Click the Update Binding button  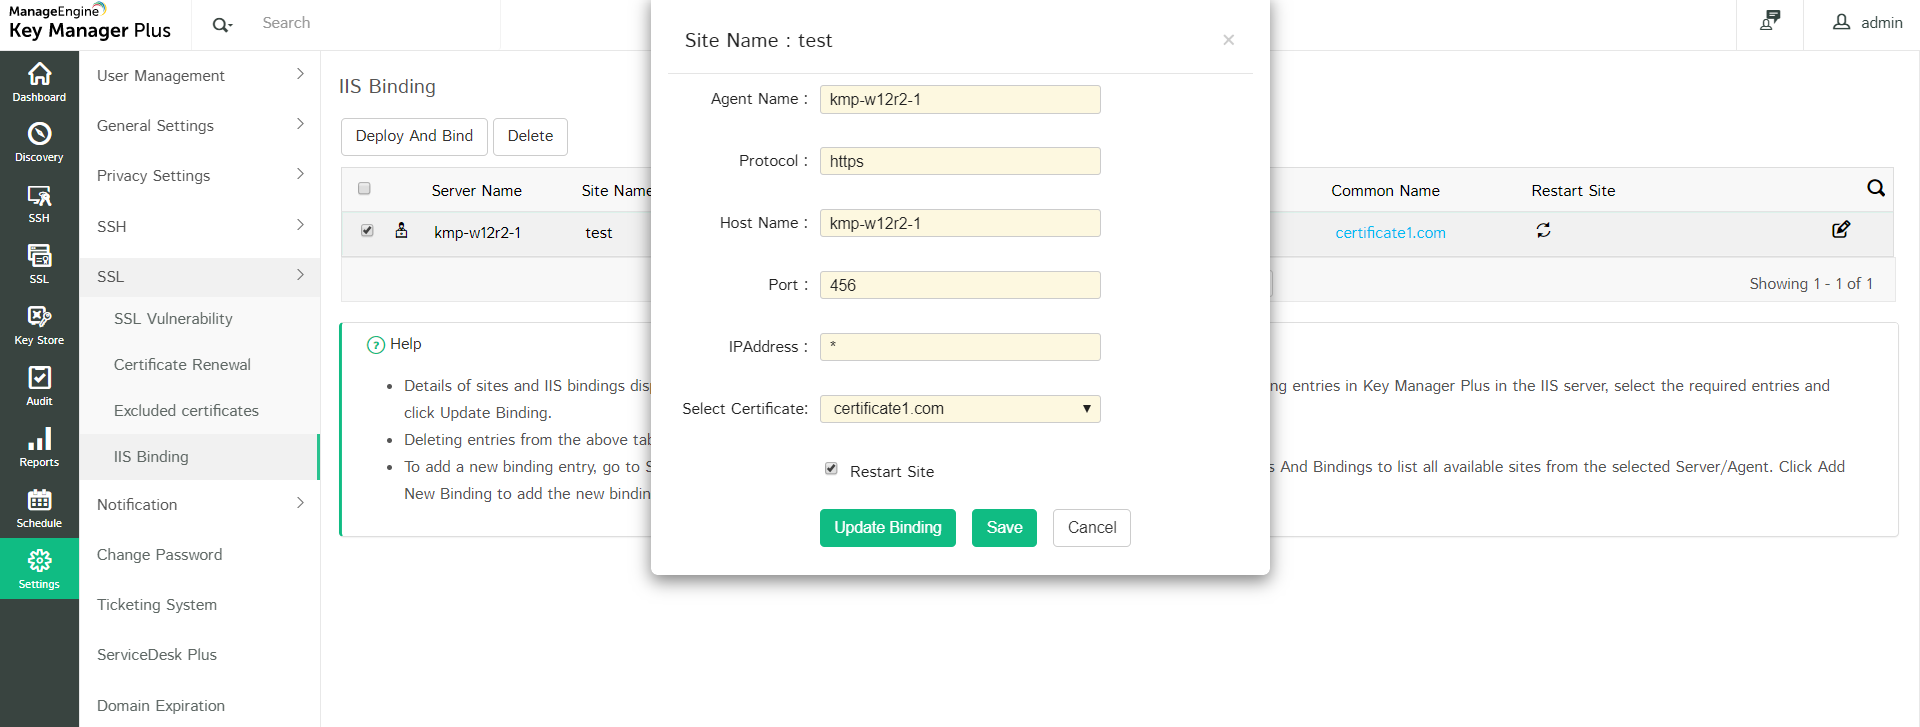(887, 528)
